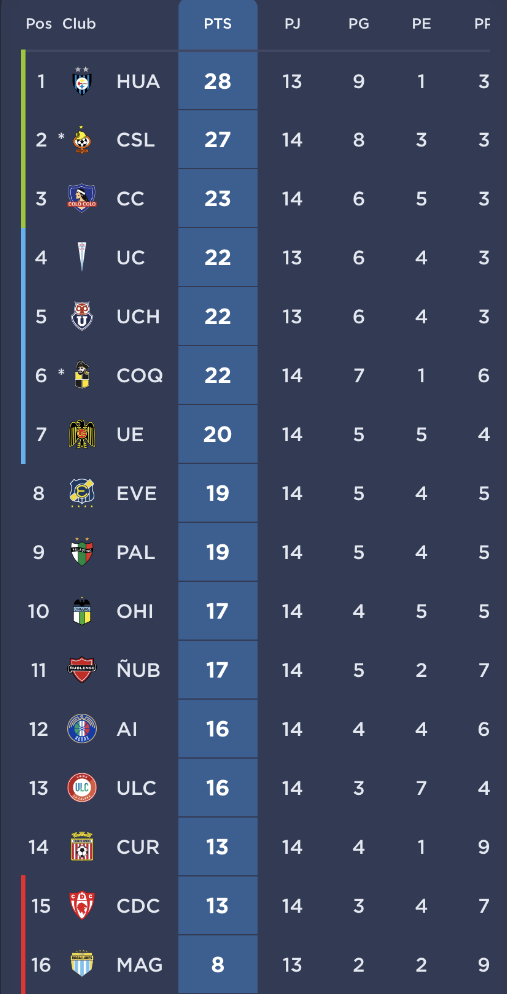The width and height of the screenshot is (507, 994).
Task: Click the CSL club crest icon
Action: (82, 139)
